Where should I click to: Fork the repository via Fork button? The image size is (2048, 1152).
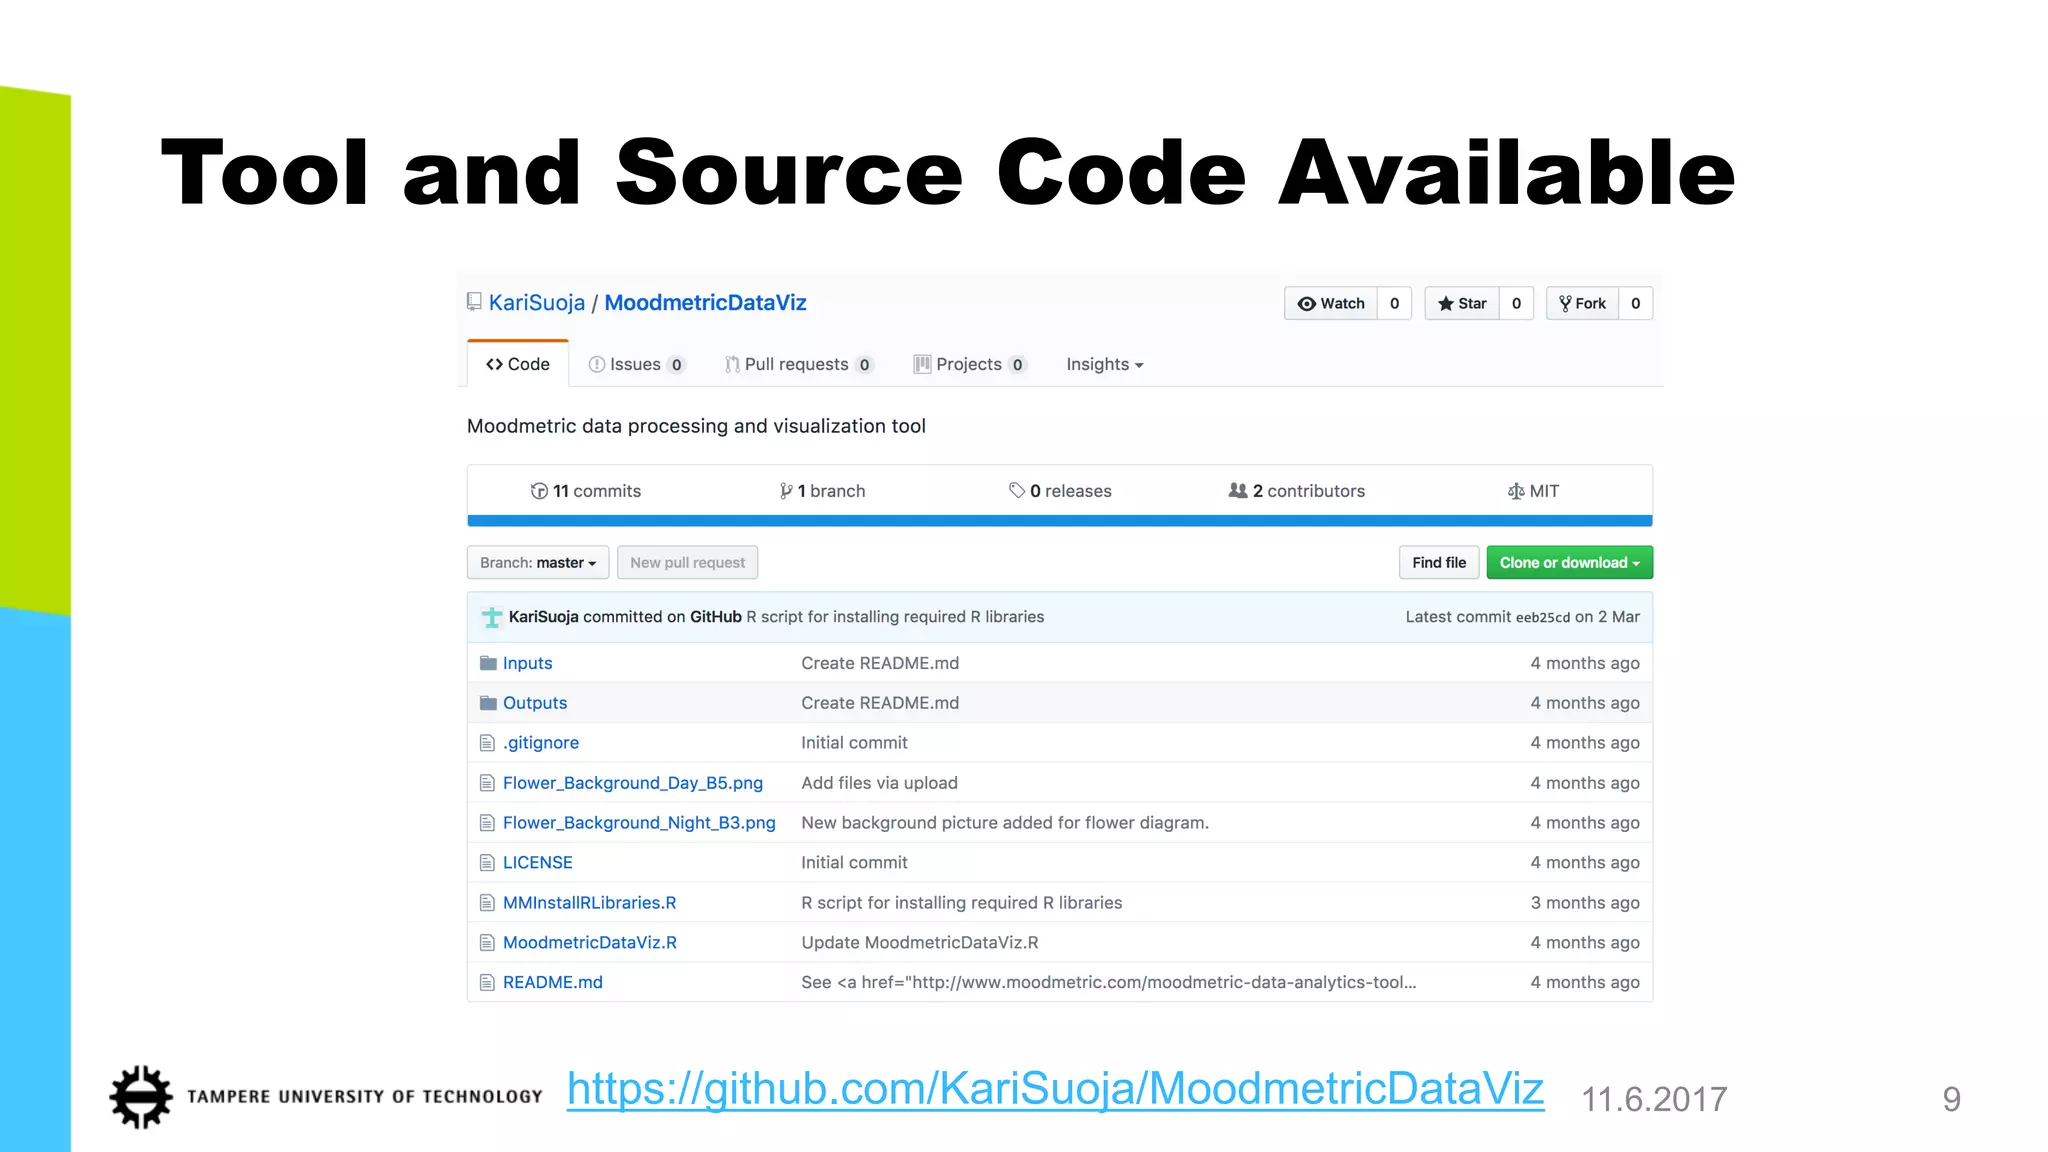click(1582, 304)
